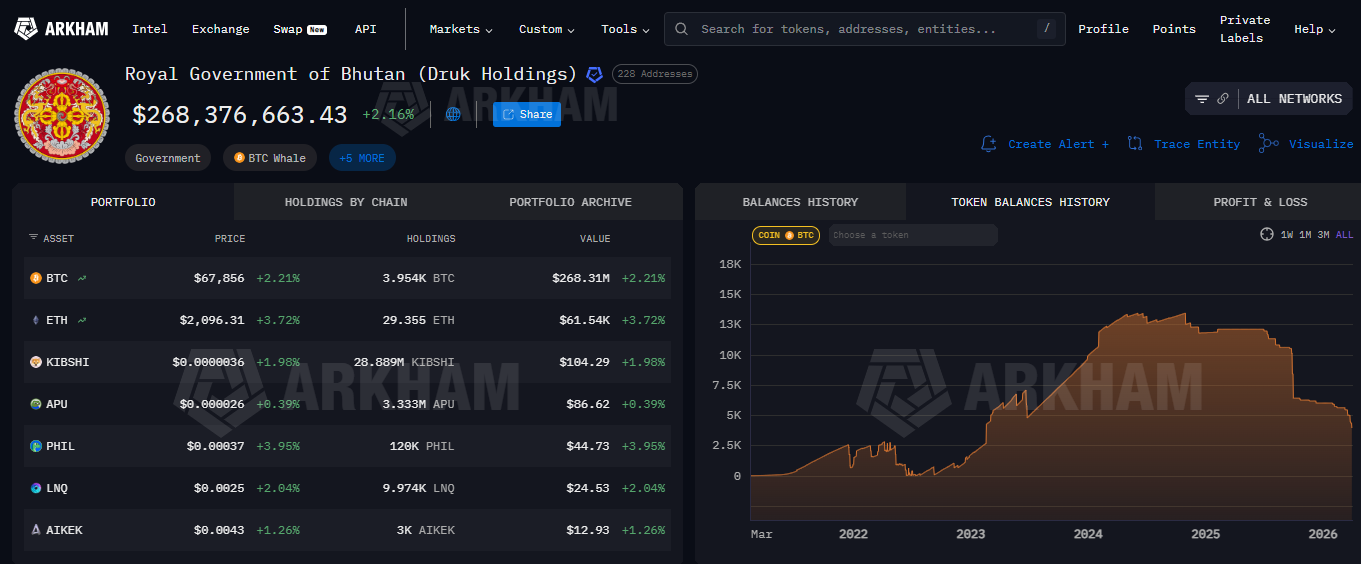This screenshot has width=1361, height=564.
Task: Open the Intel menu item
Action: [x=150, y=29]
